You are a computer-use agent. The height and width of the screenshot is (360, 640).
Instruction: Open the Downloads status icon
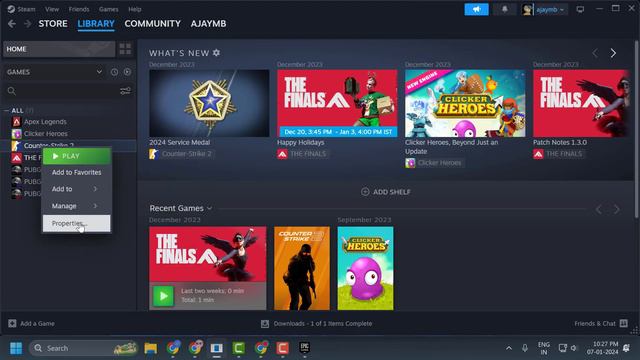(x=265, y=324)
